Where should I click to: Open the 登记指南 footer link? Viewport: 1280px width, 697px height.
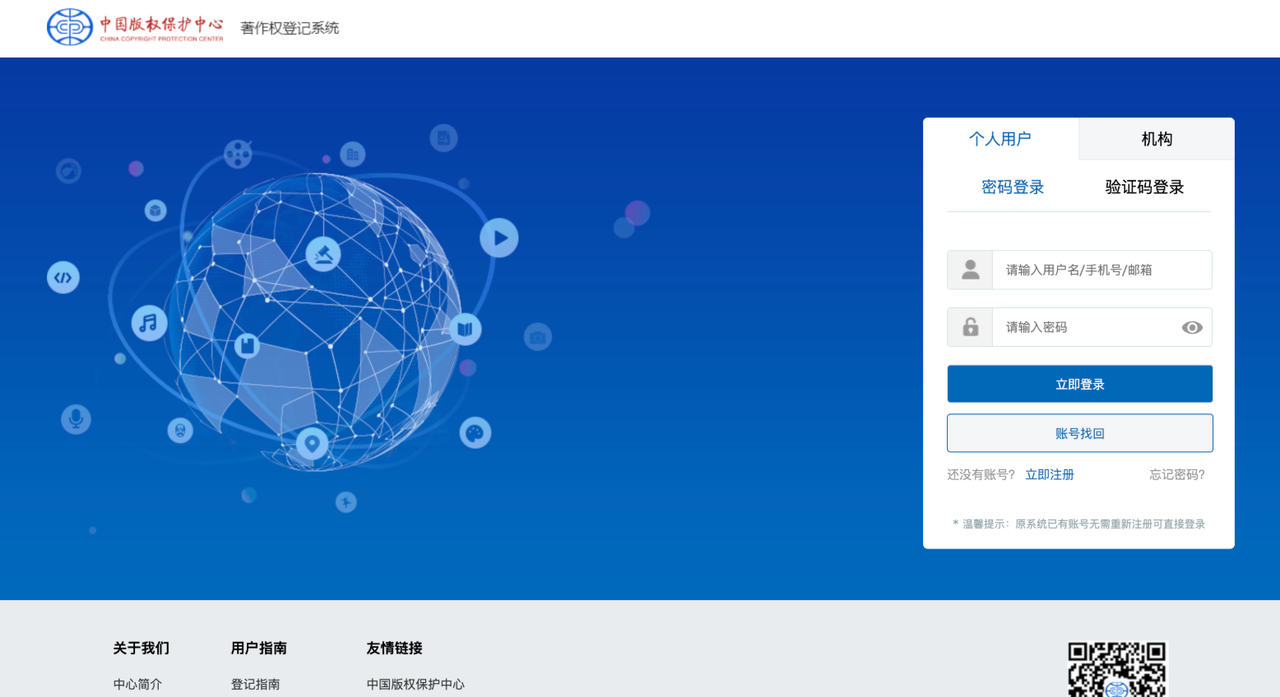[x=255, y=685]
